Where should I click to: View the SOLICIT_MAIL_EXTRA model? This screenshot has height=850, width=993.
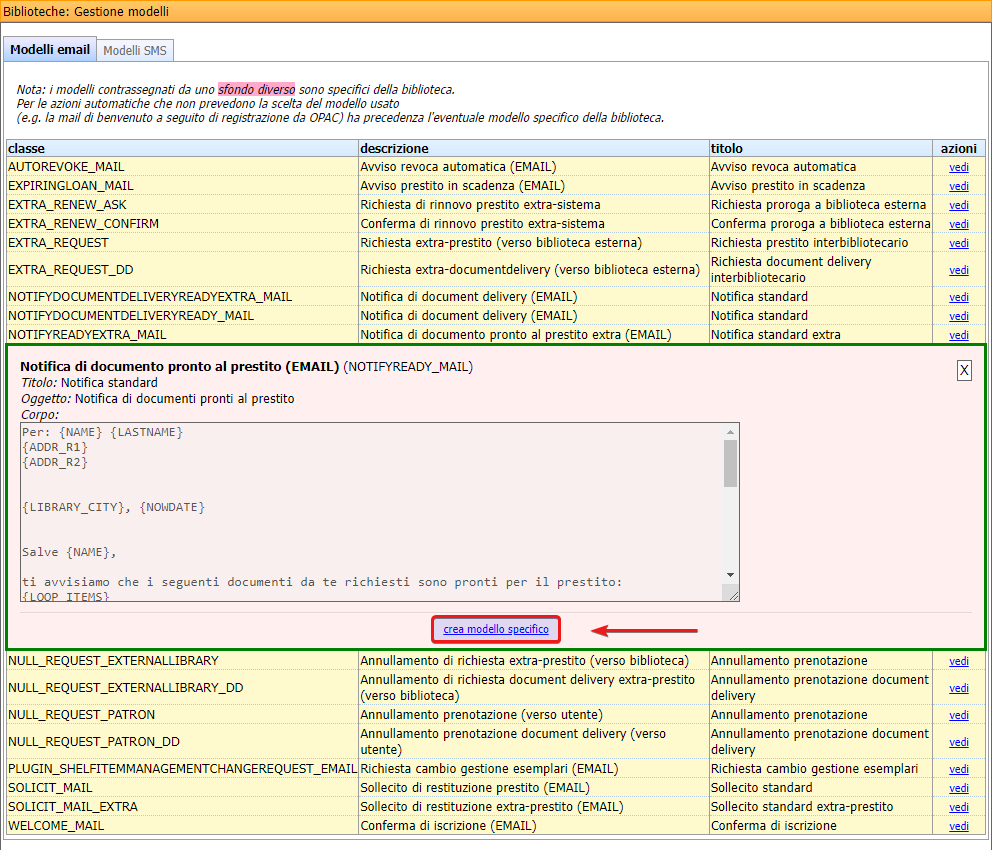coord(959,807)
